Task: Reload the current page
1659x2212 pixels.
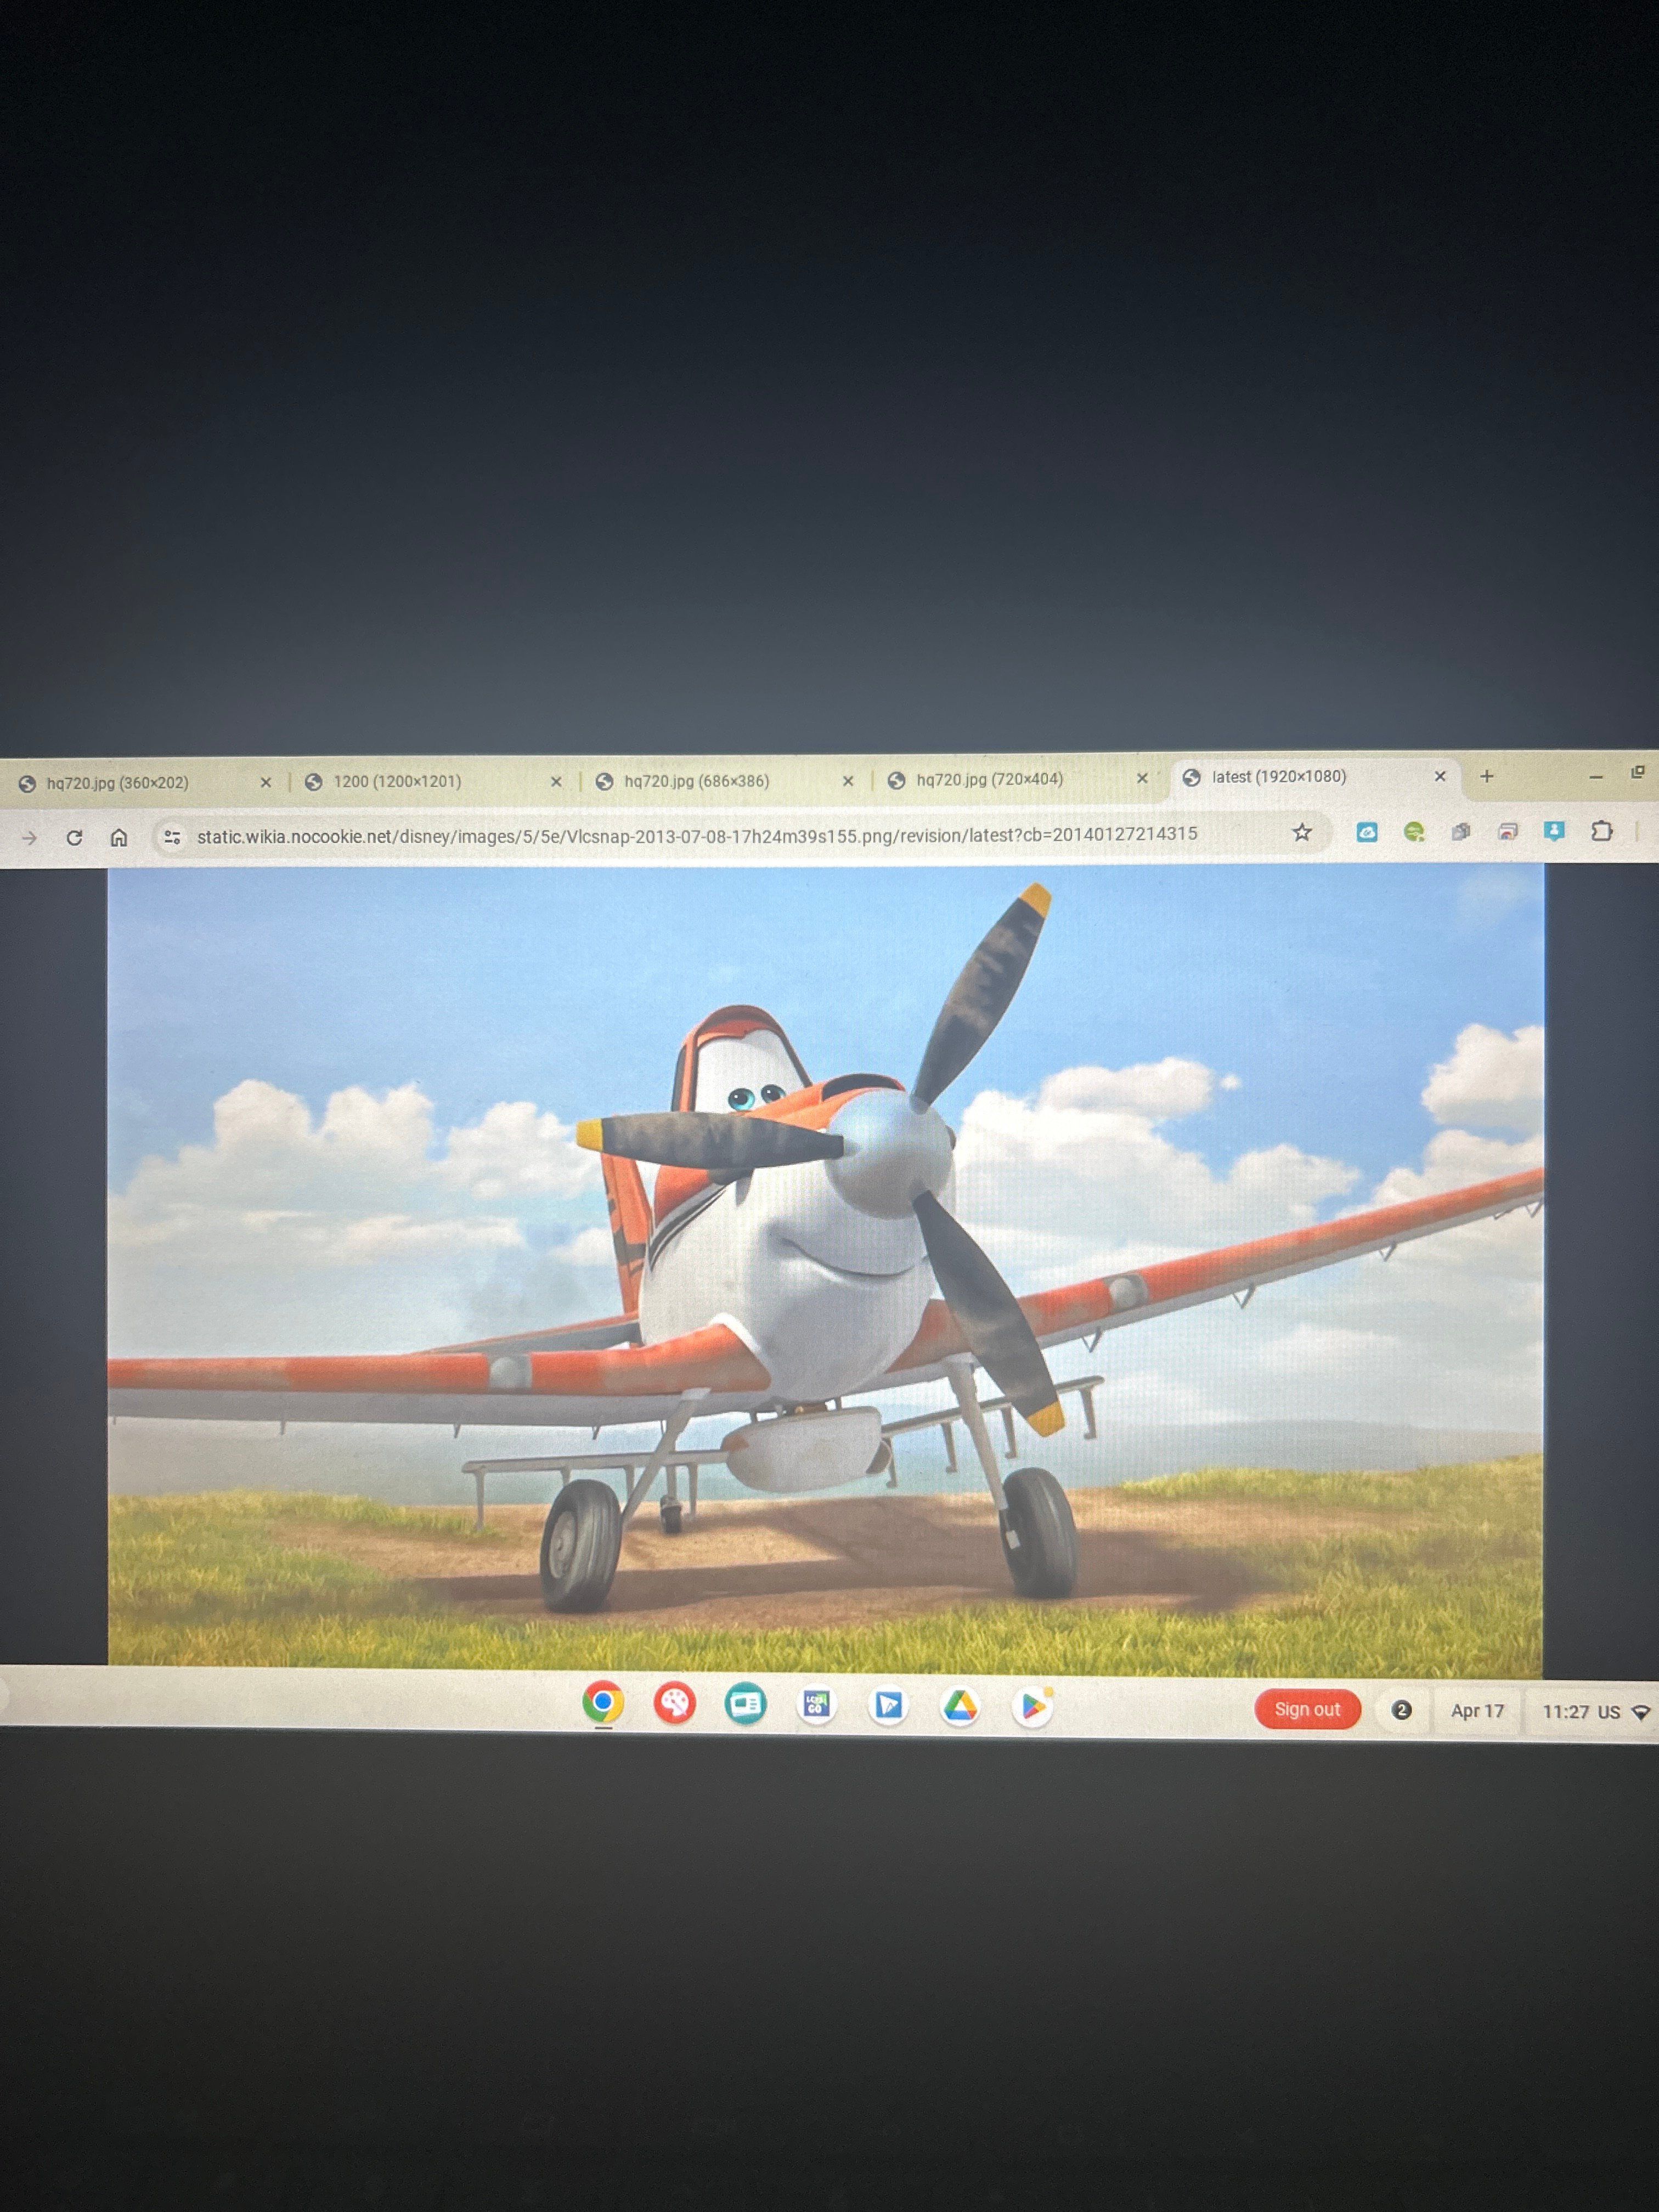Action: (x=74, y=838)
